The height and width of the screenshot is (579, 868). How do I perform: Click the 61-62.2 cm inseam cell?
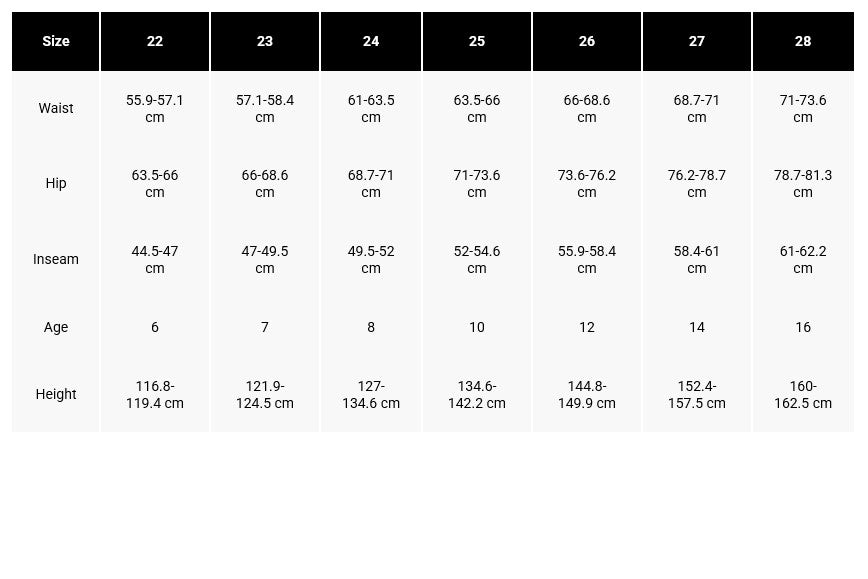pos(803,259)
